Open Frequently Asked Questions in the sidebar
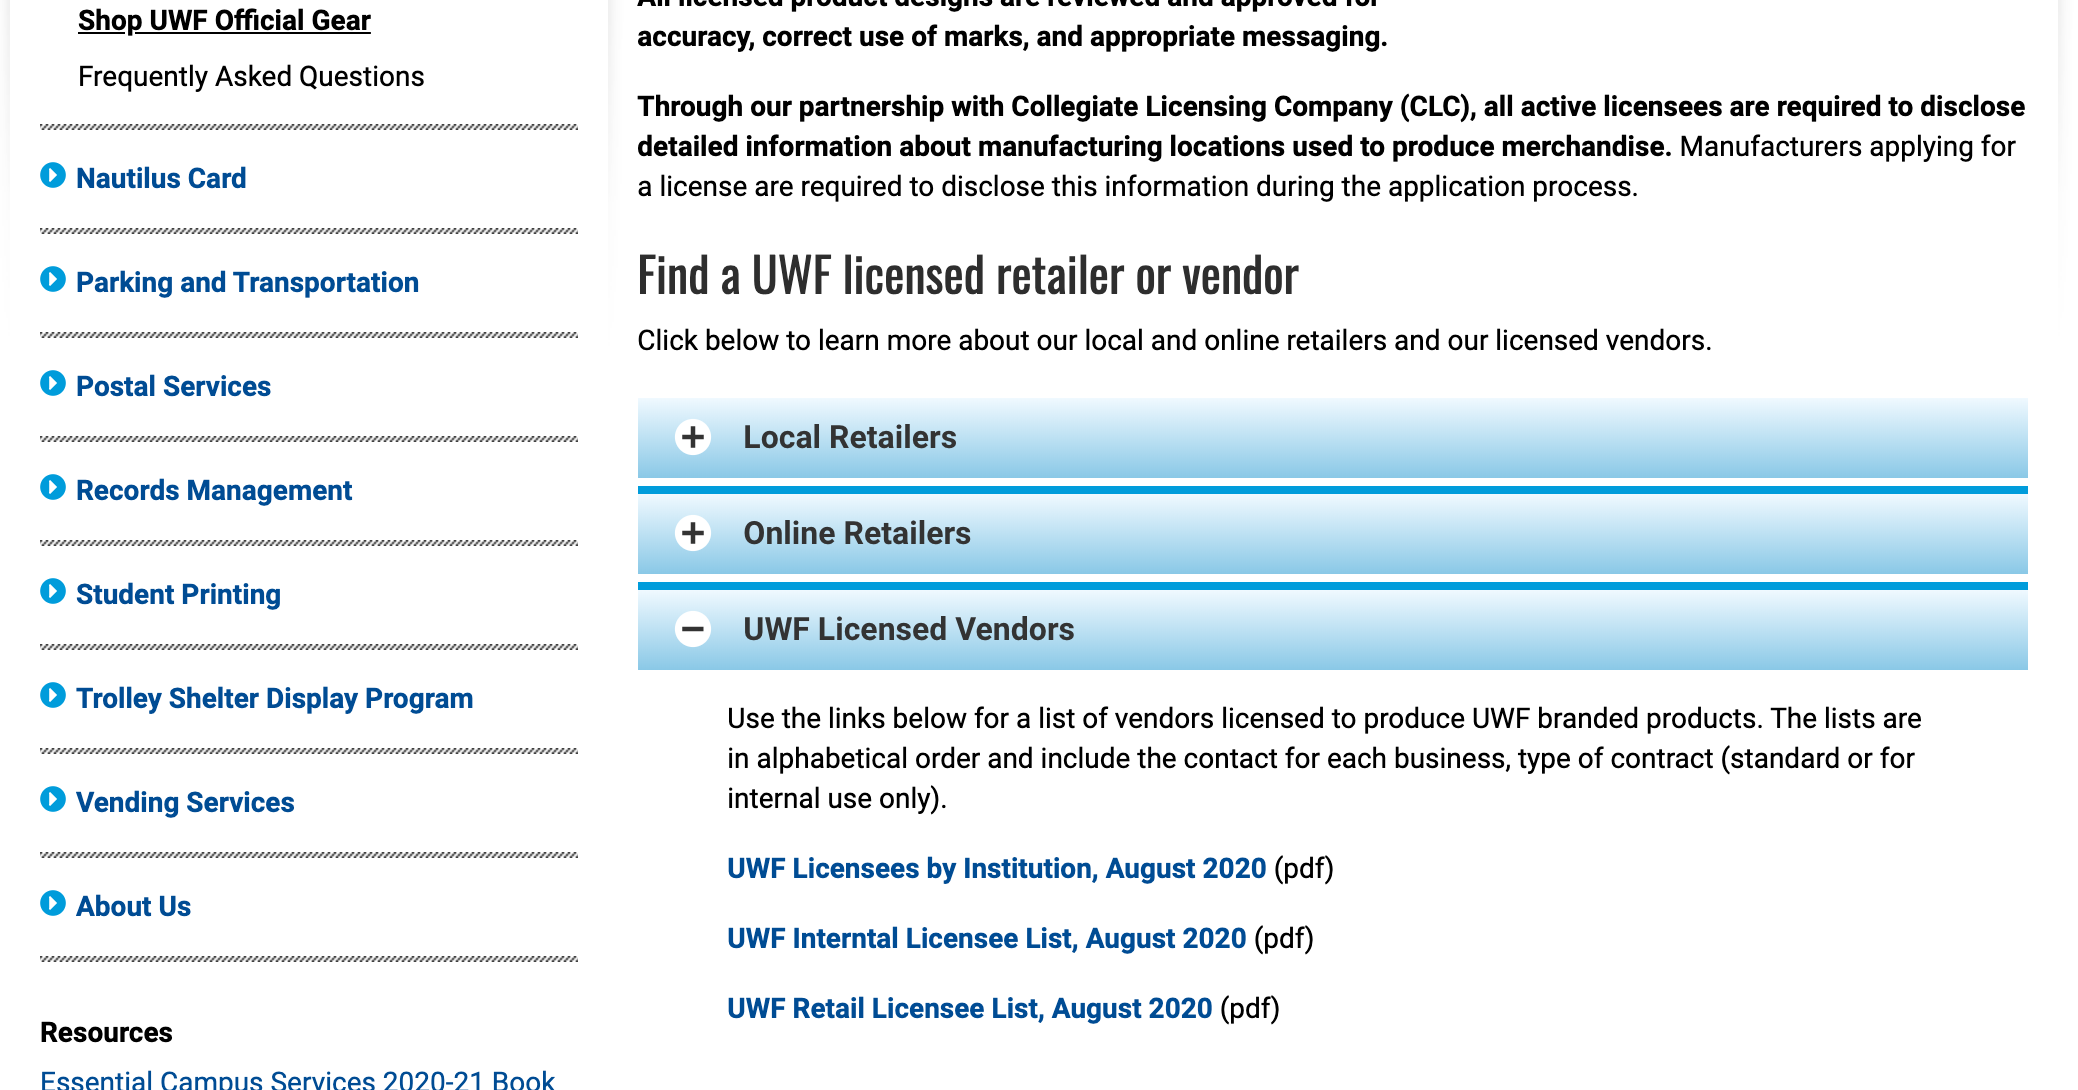Viewport: 2078px width, 1090px height. 251,76
